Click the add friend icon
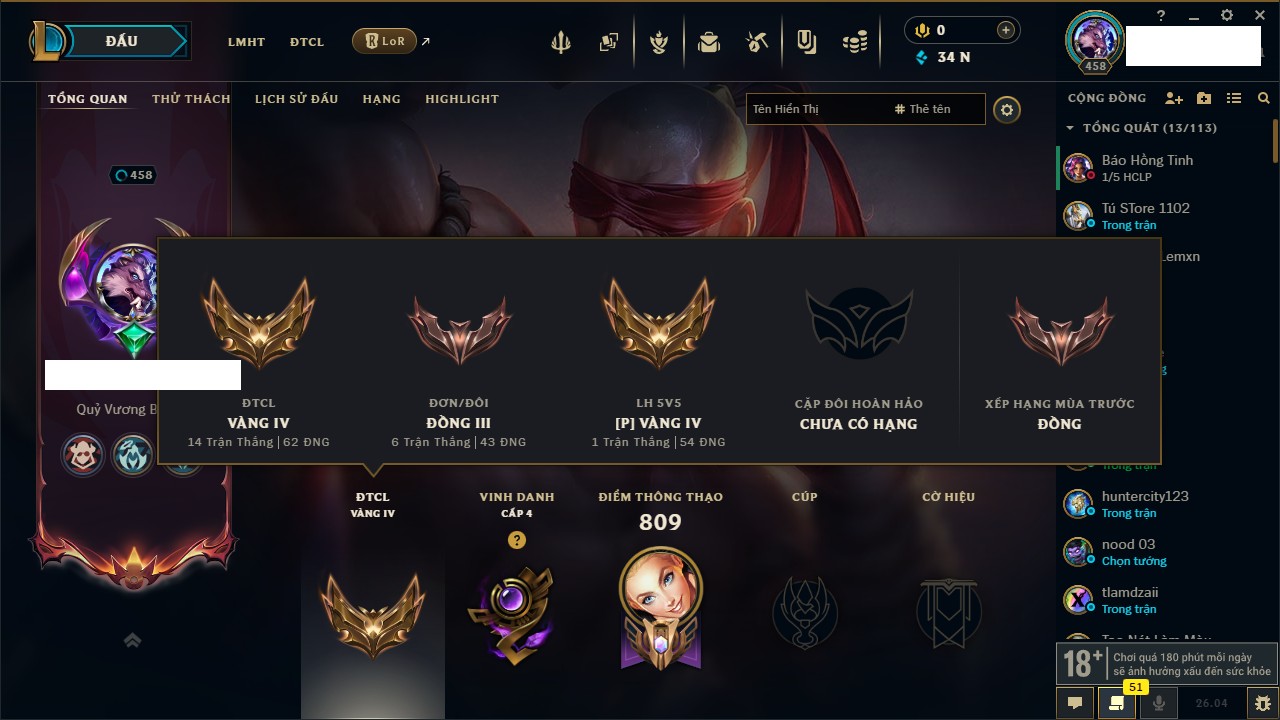 (x=1174, y=98)
